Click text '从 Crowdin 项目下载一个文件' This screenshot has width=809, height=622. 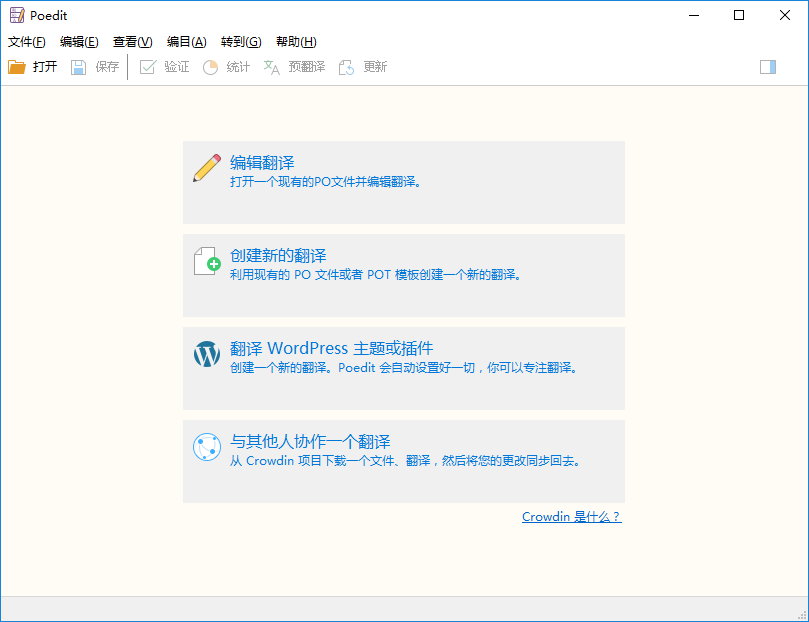(x=313, y=461)
